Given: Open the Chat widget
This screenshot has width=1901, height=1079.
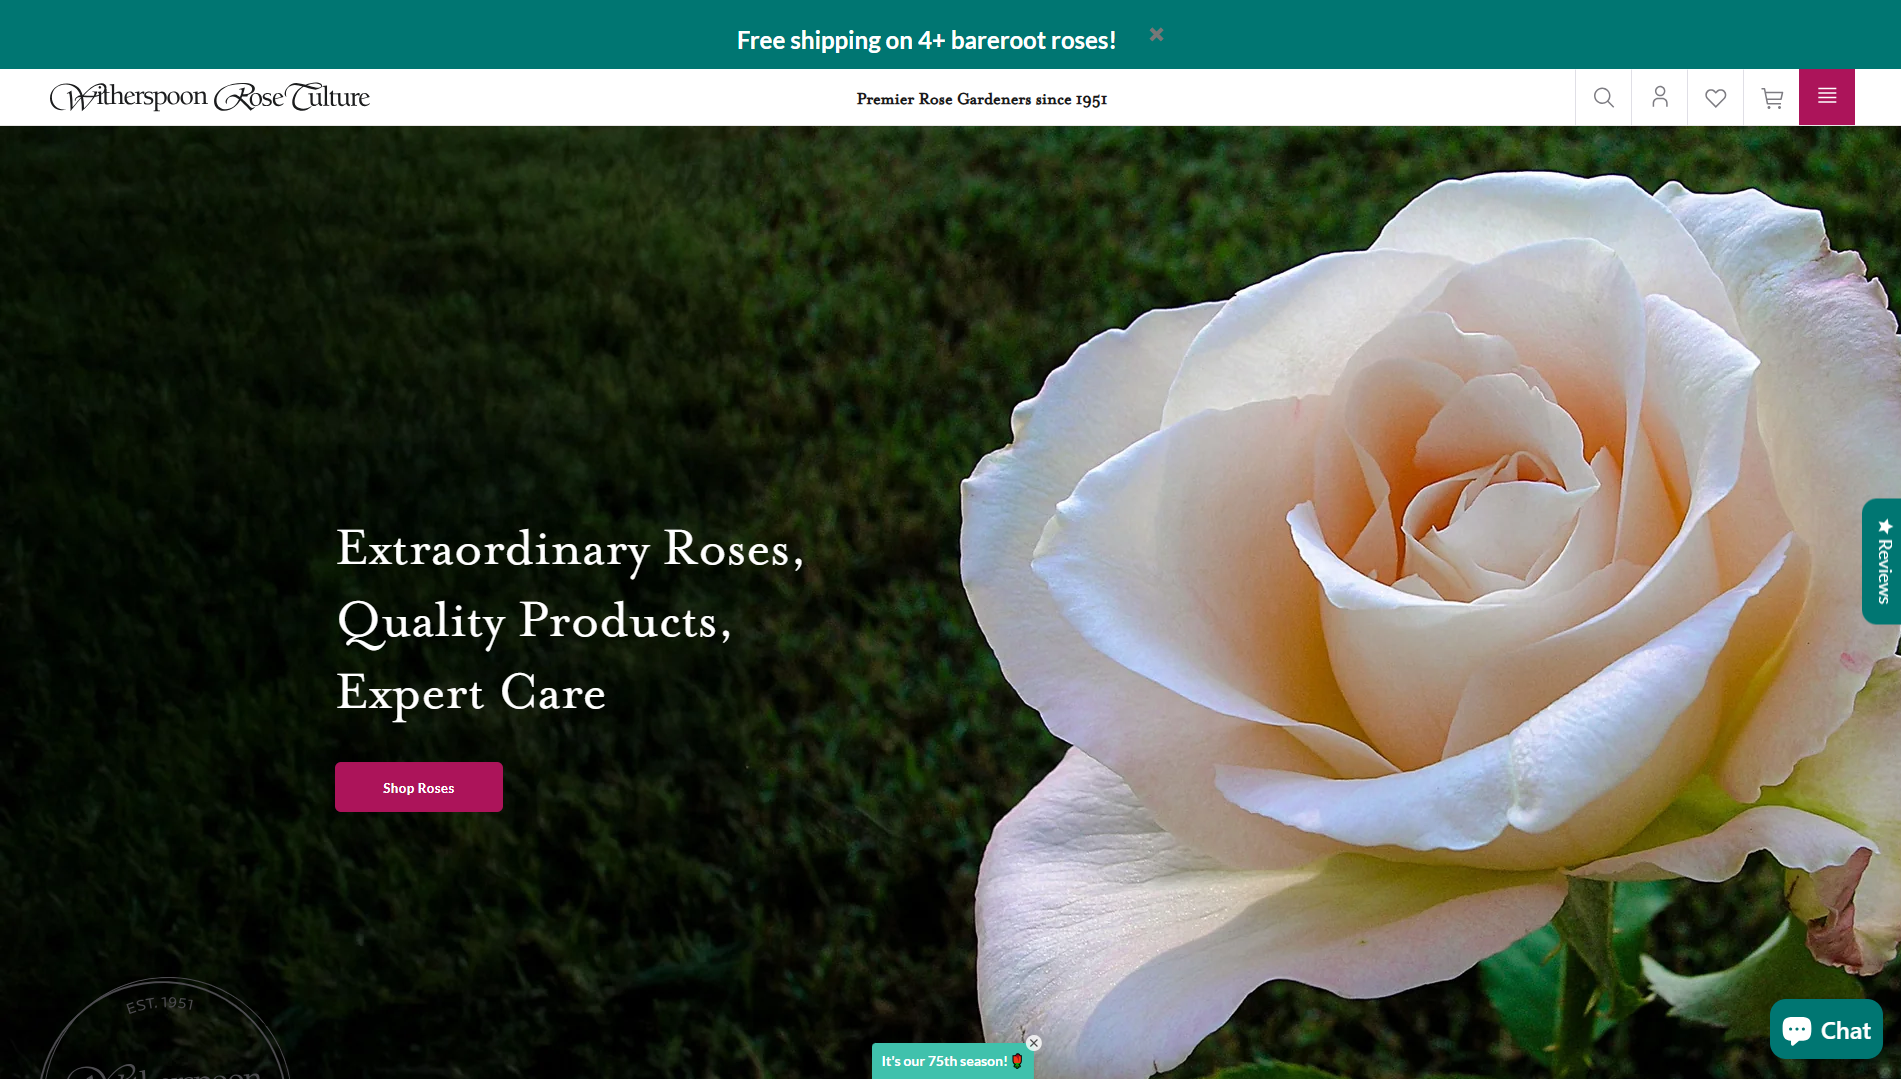Looking at the screenshot, I should pos(1826,1029).
